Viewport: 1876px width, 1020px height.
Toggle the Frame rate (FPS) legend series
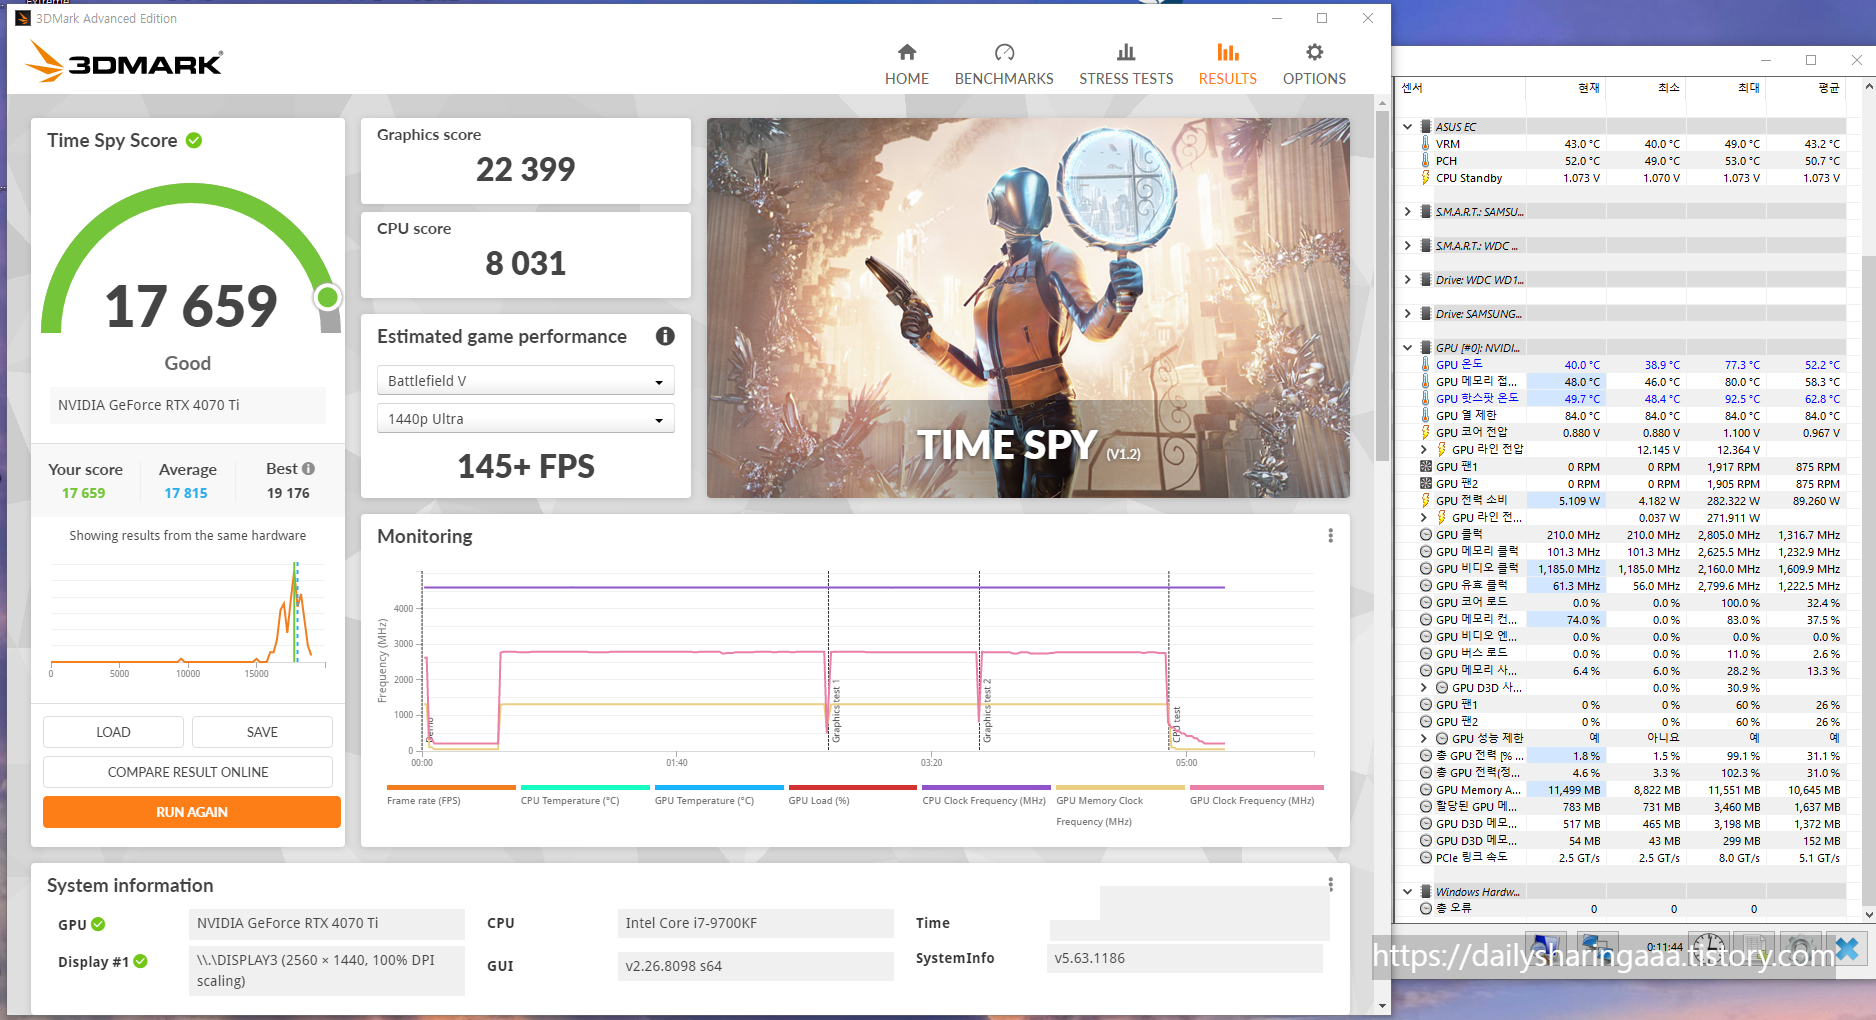(x=451, y=794)
